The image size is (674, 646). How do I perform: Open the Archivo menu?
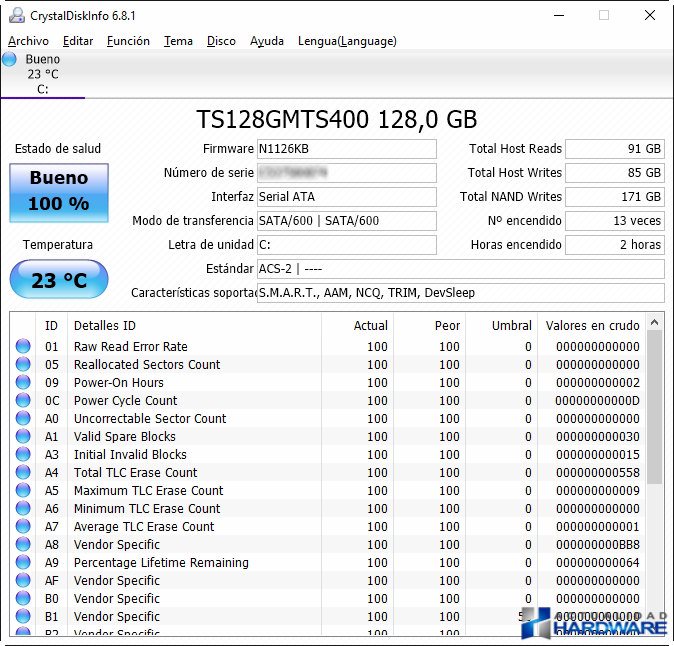pyautogui.click(x=28, y=41)
